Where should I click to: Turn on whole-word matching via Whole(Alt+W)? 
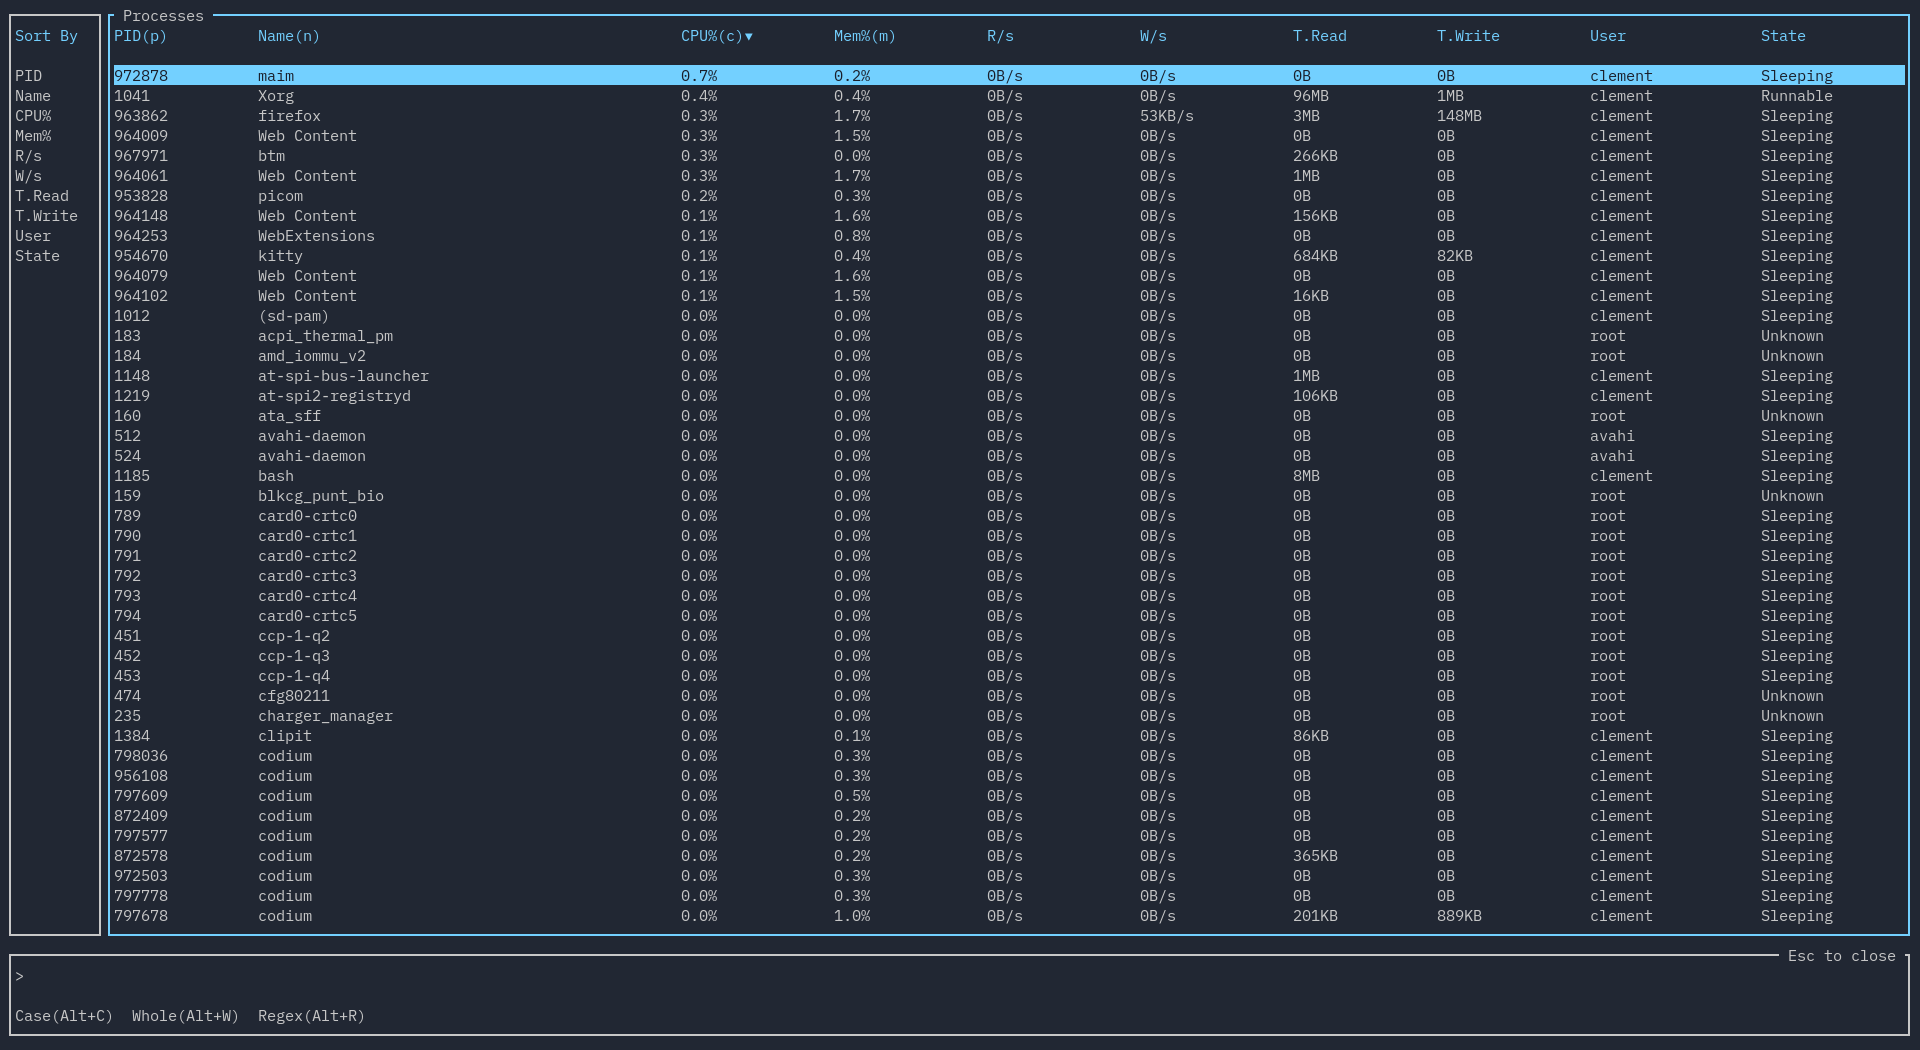(x=184, y=1016)
